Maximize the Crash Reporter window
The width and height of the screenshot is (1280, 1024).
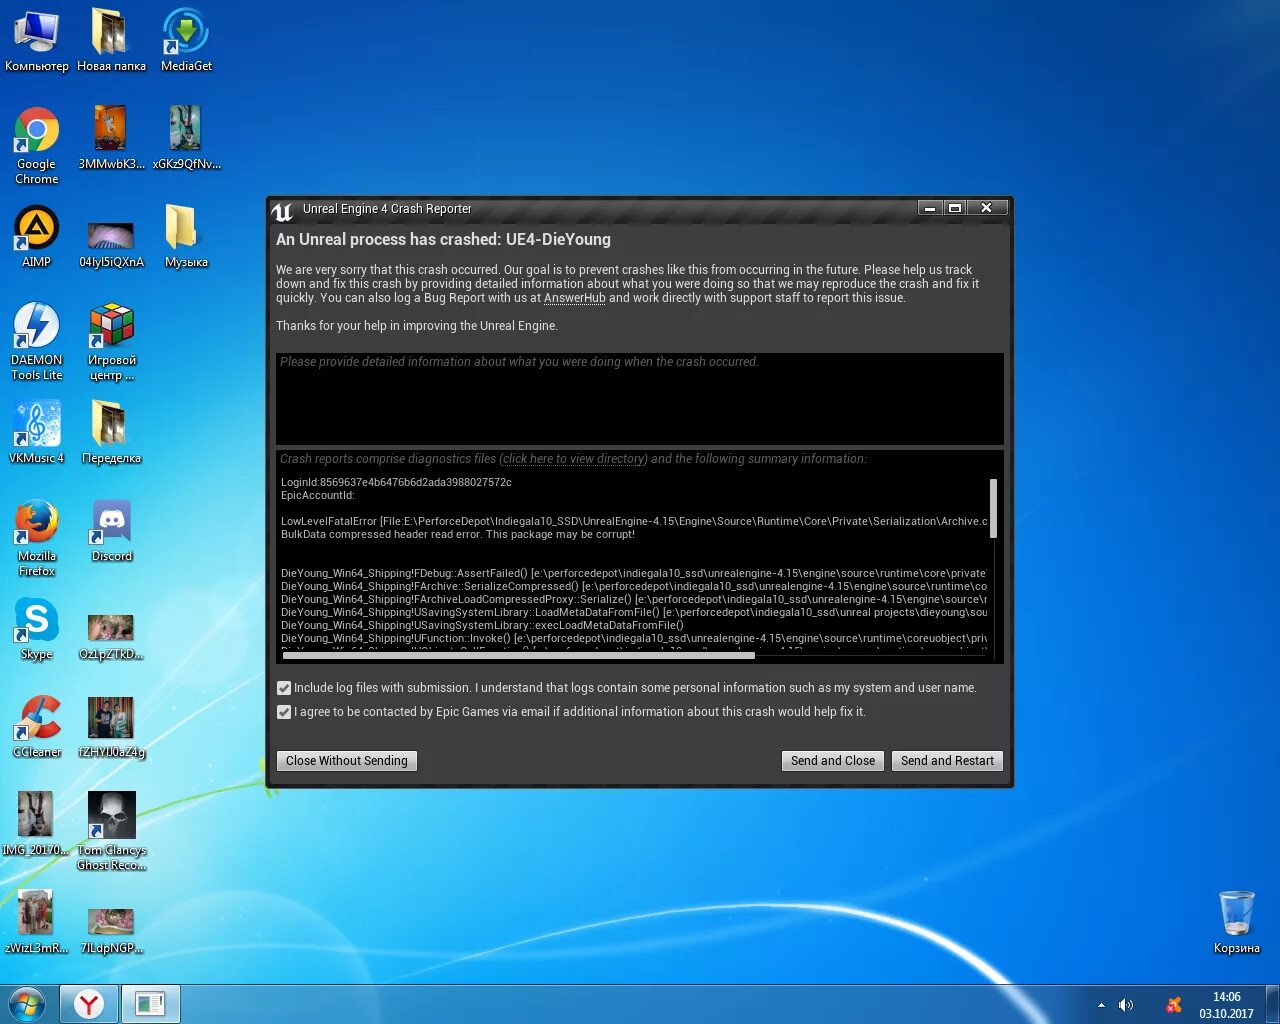pos(955,208)
